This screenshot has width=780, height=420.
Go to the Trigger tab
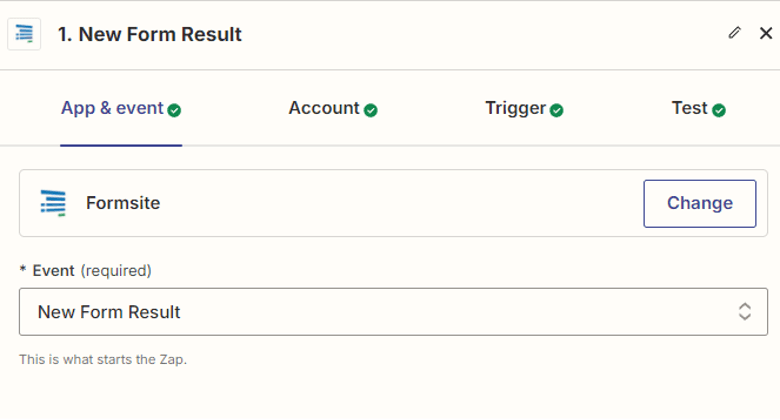pyautogui.click(x=516, y=108)
